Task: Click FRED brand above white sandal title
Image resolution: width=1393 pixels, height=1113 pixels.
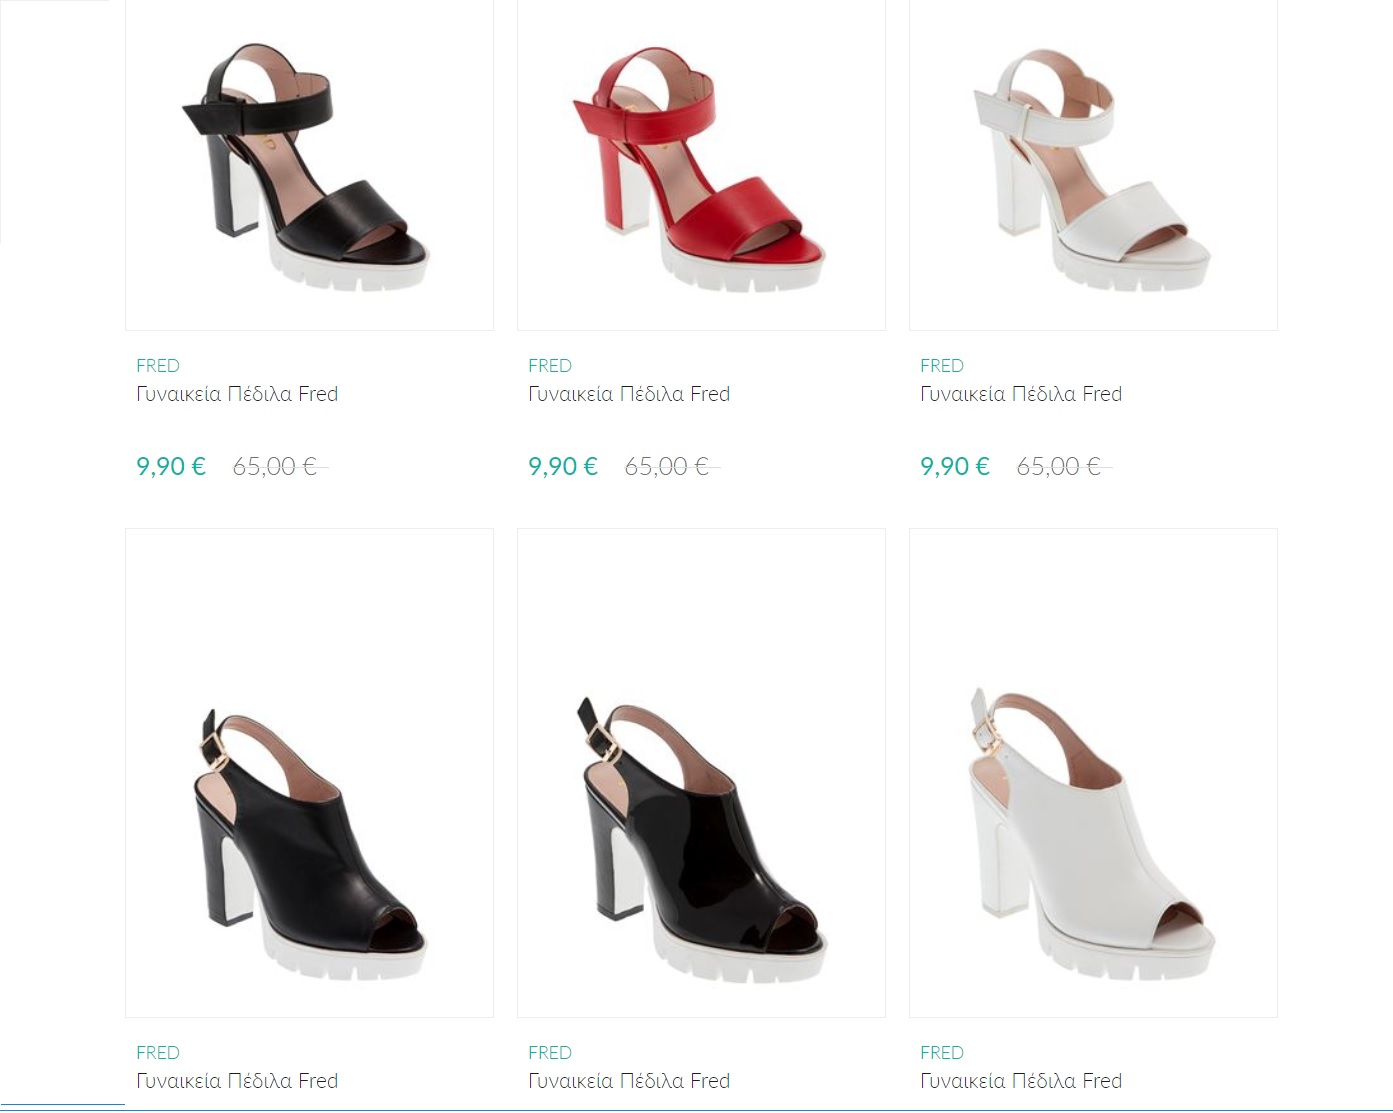Action: coord(942,366)
